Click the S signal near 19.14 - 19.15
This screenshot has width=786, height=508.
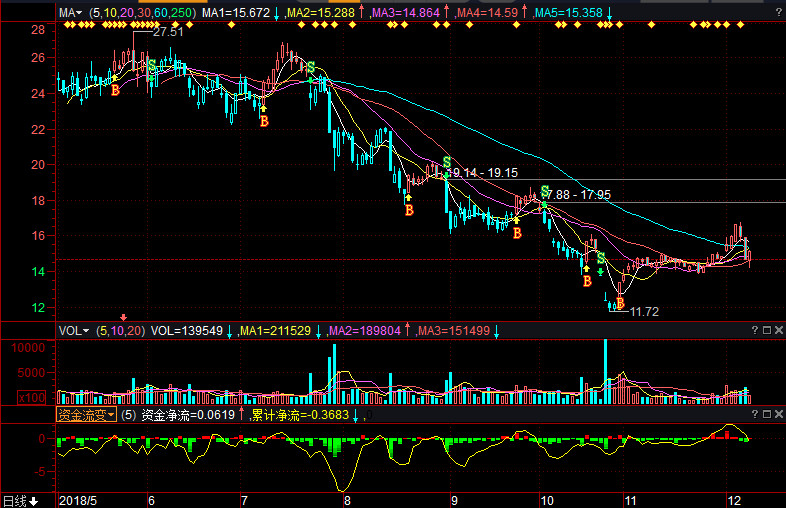[x=446, y=162]
